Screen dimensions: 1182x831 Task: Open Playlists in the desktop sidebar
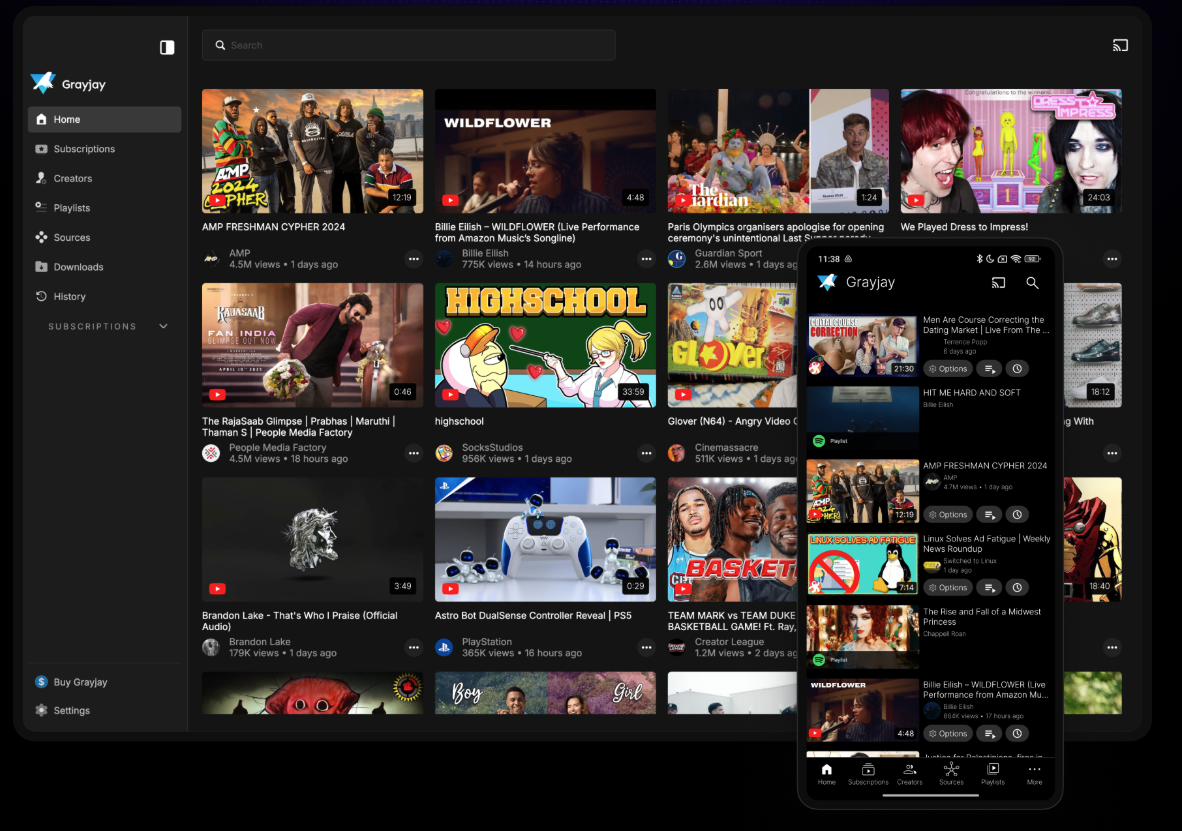105,207
